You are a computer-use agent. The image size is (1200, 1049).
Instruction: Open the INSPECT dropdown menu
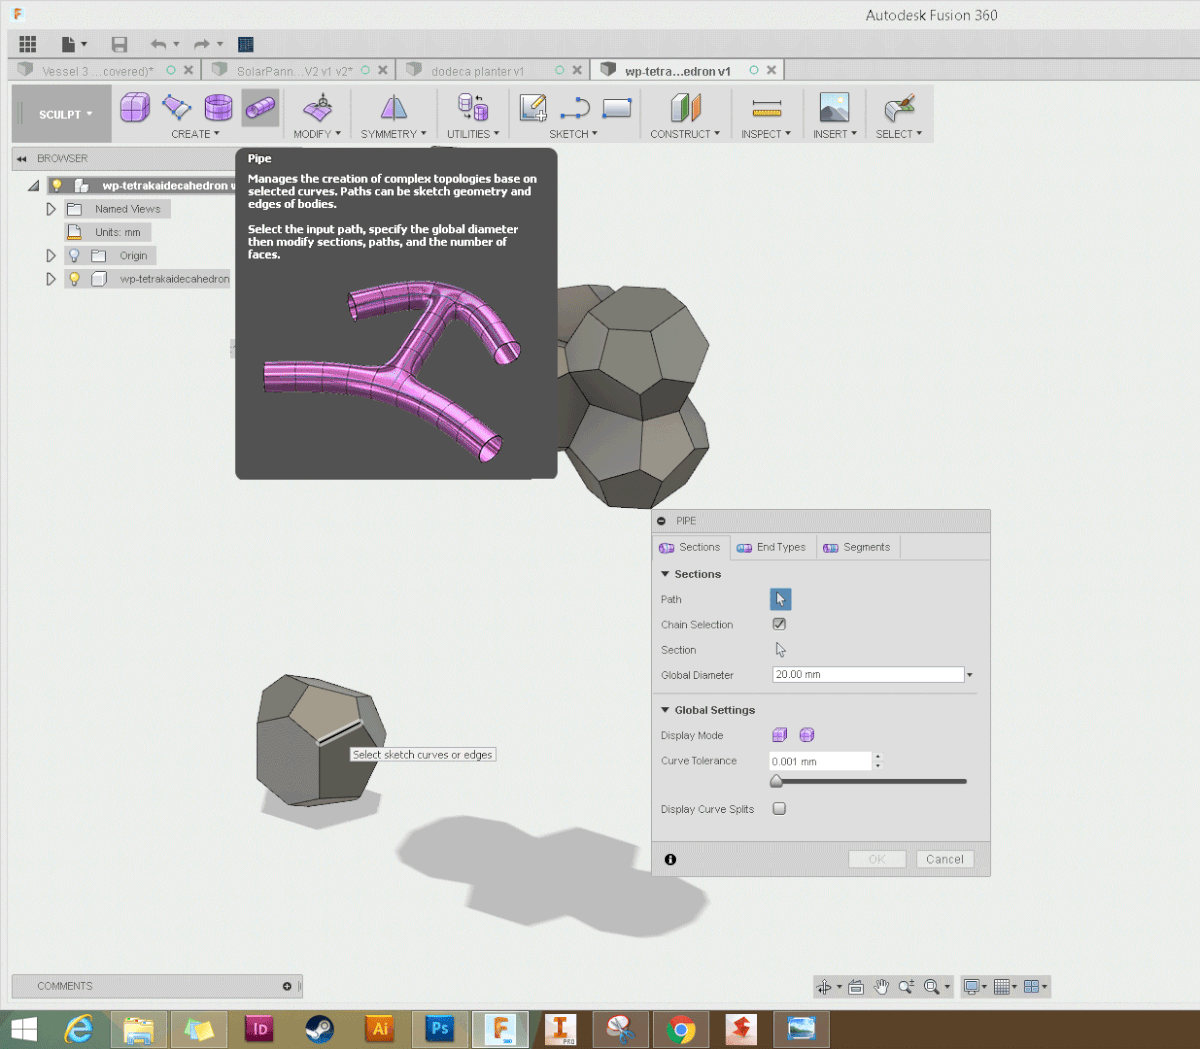pyautogui.click(x=766, y=134)
